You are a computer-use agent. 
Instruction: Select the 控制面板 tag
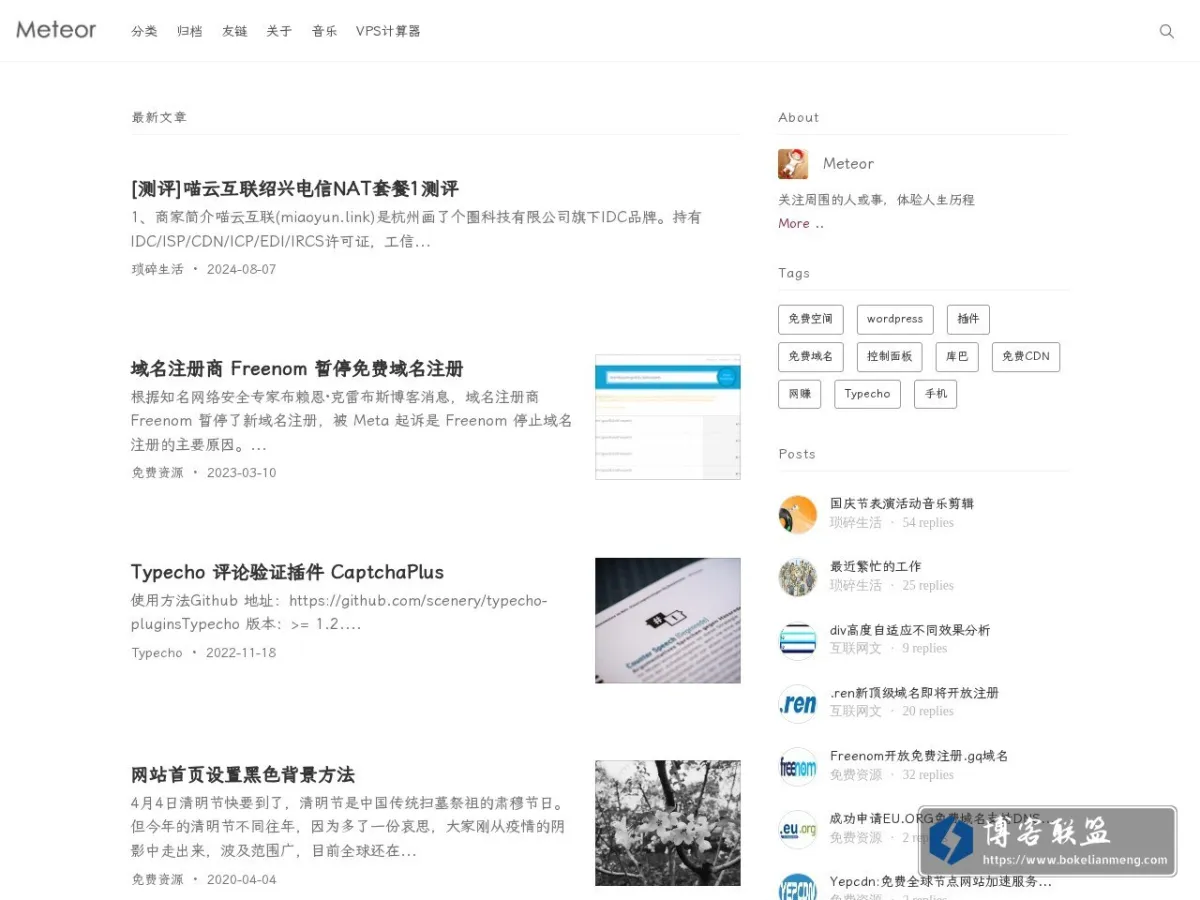coord(889,357)
